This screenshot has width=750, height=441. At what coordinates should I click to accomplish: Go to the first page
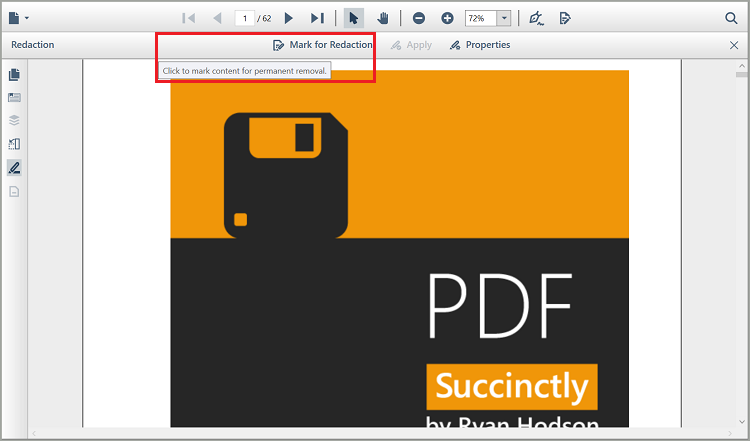click(x=188, y=18)
